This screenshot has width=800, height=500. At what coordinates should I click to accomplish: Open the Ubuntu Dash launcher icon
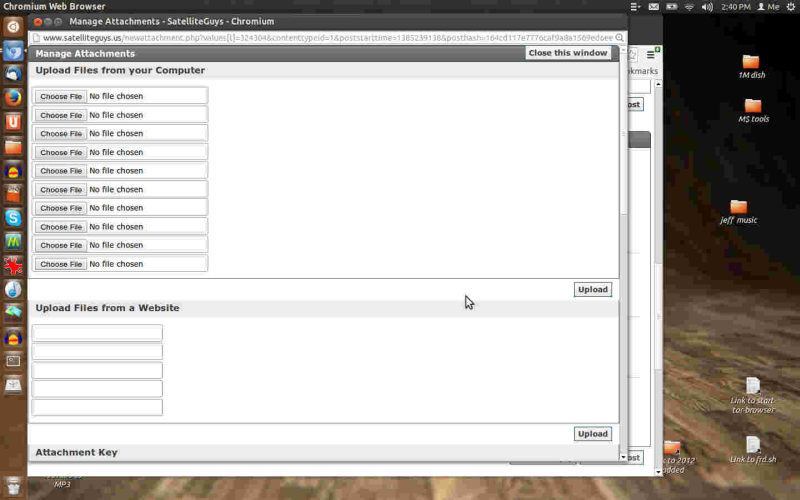point(13,27)
